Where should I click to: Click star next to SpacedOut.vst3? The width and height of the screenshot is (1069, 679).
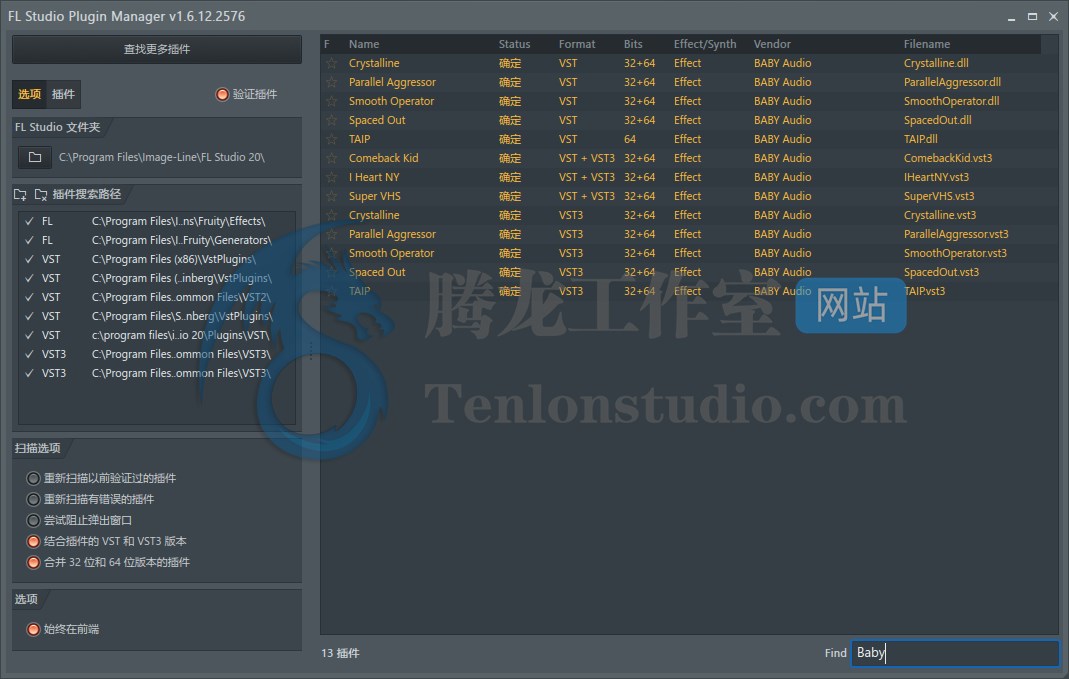tap(331, 273)
